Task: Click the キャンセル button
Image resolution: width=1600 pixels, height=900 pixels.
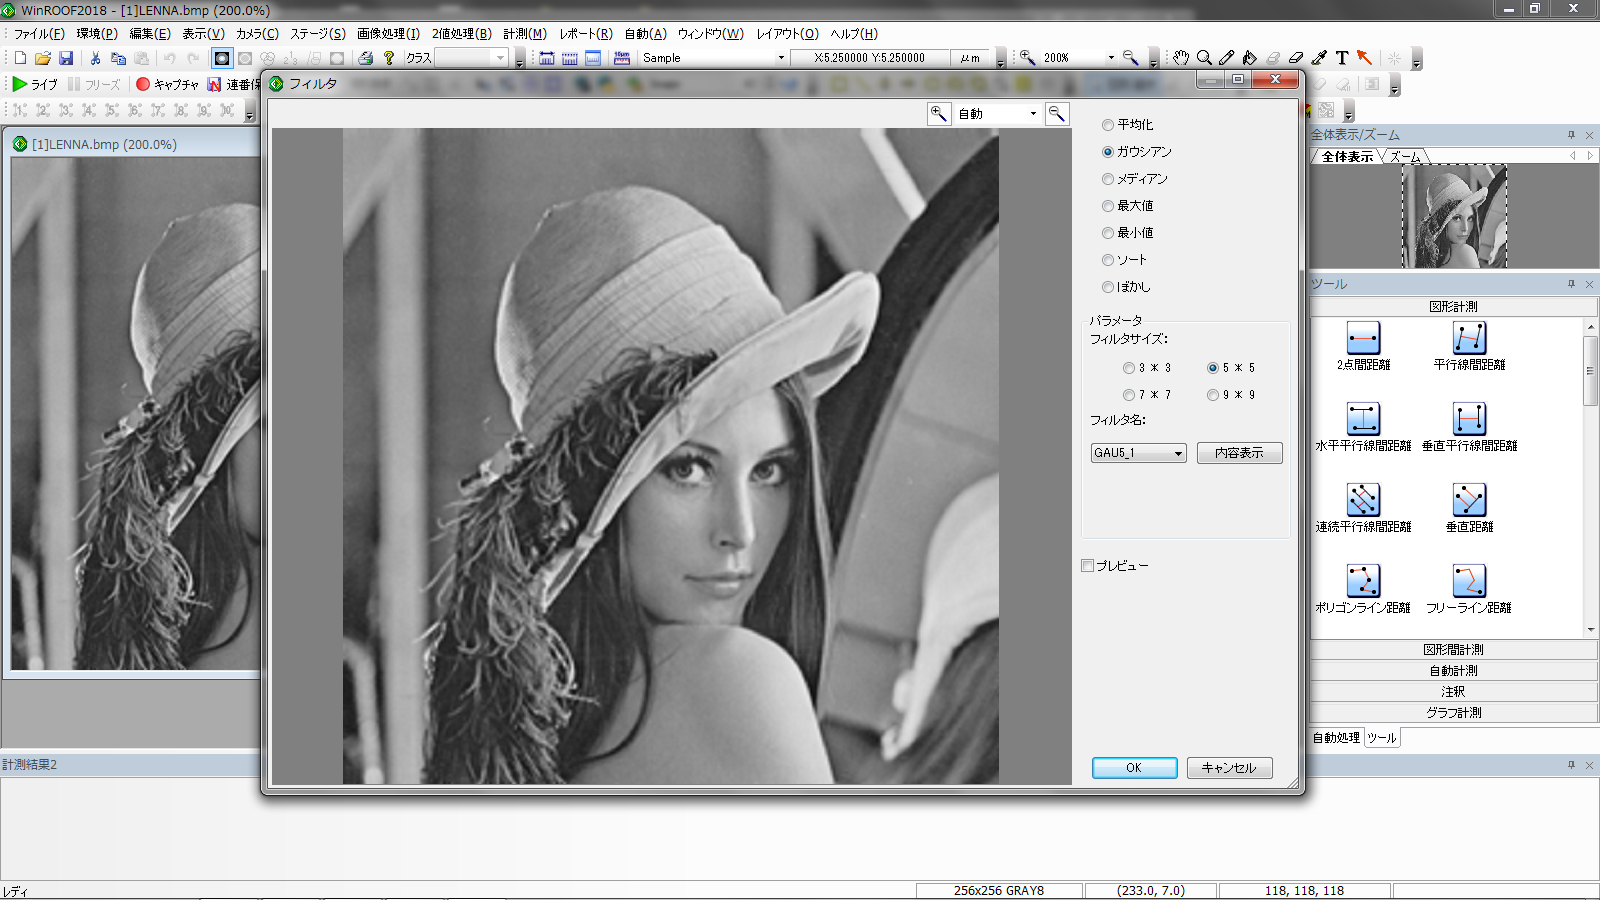Action: tap(1229, 768)
